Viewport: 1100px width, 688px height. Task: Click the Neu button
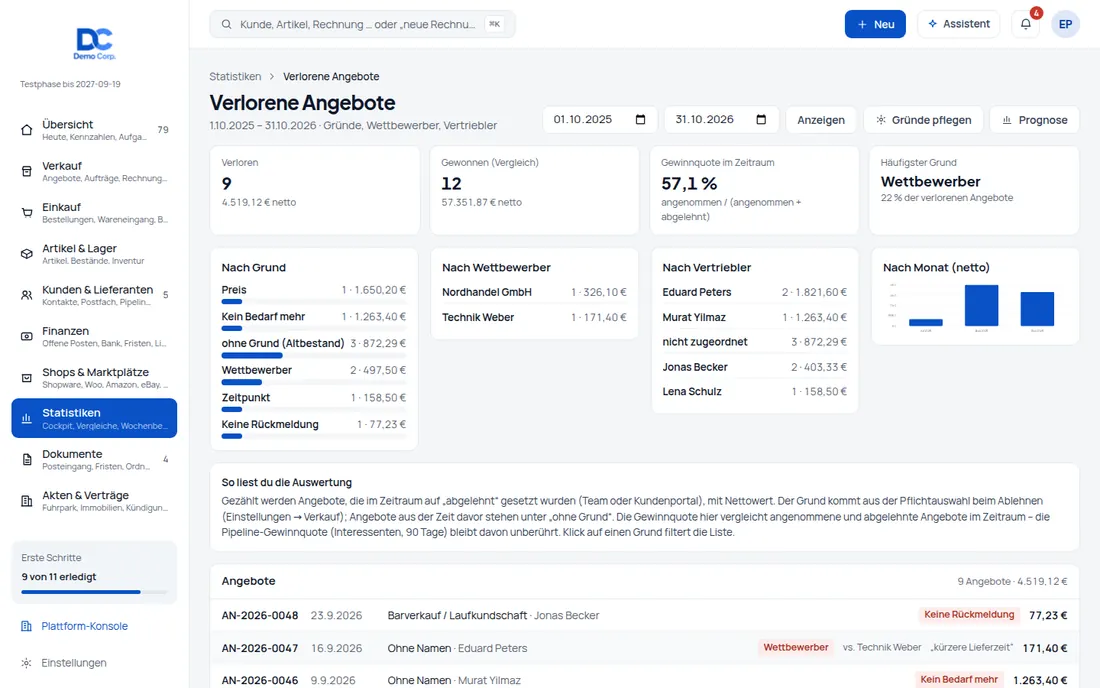click(x=875, y=24)
